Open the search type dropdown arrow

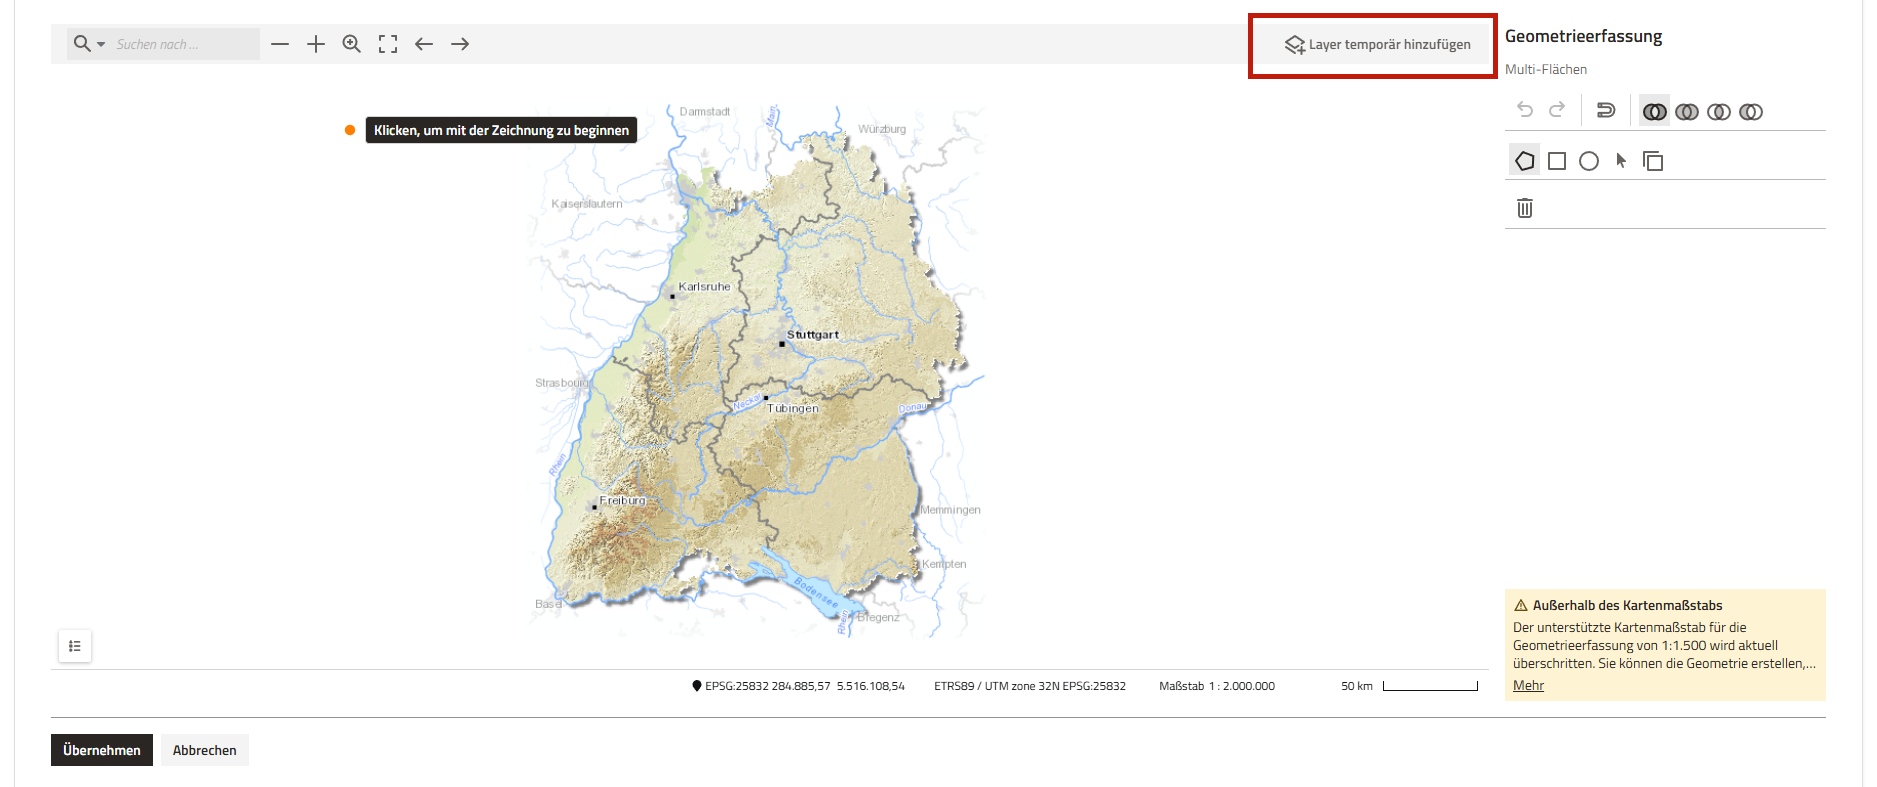tap(101, 45)
